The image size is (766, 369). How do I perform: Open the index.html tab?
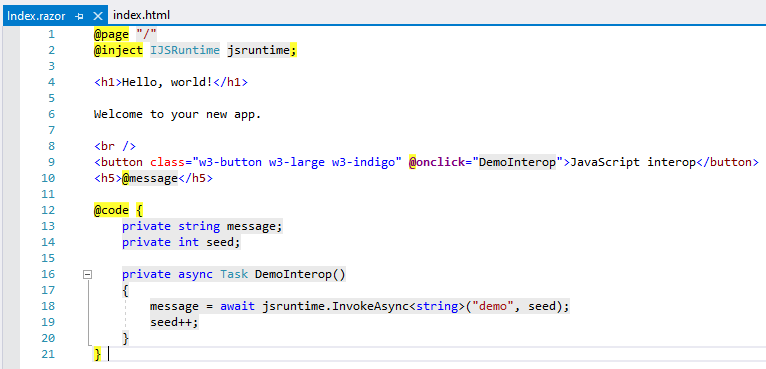point(141,15)
